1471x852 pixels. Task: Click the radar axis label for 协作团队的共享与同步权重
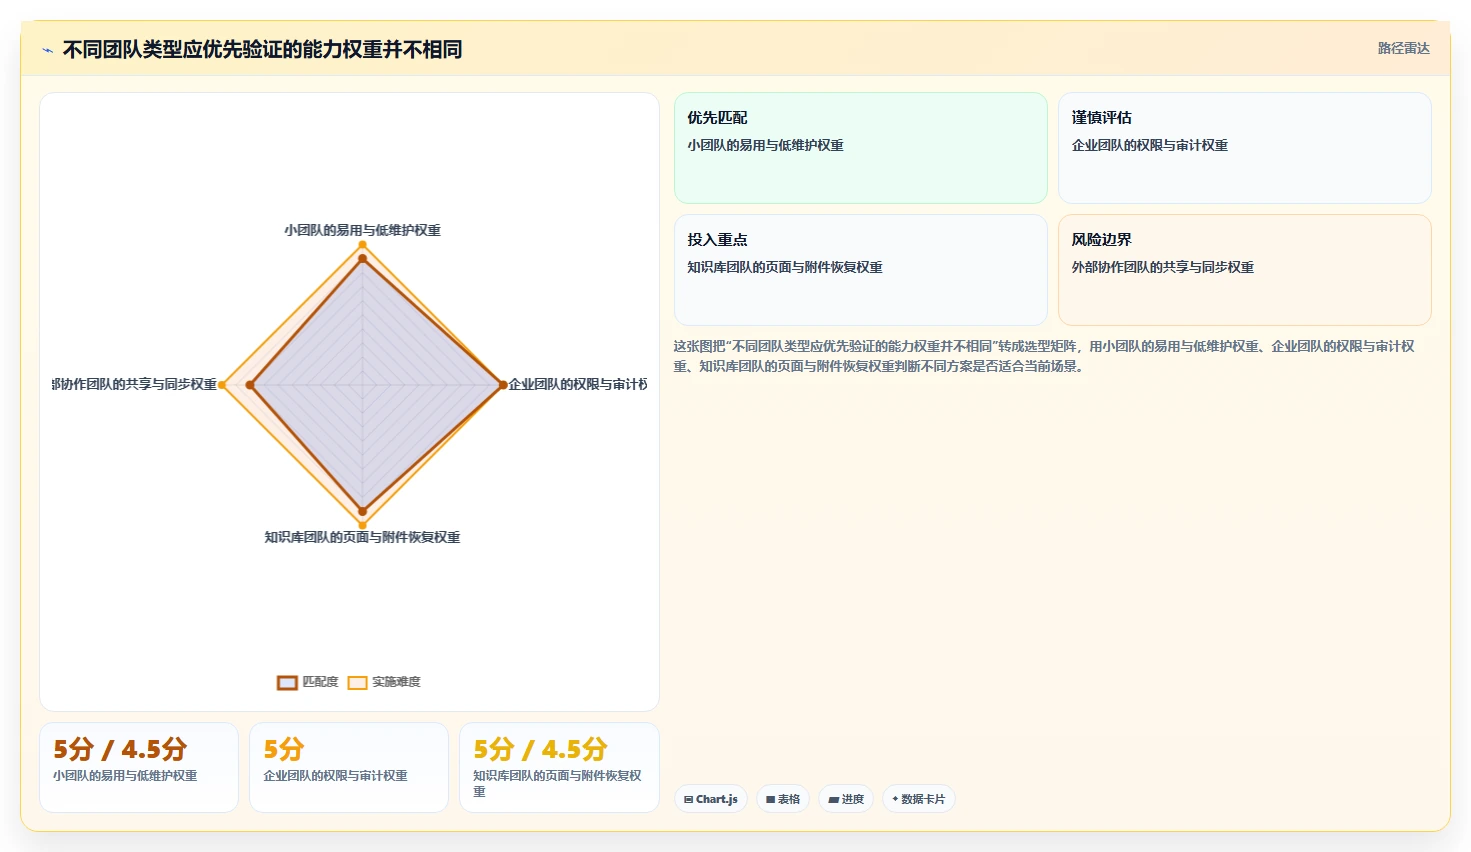click(x=134, y=384)
